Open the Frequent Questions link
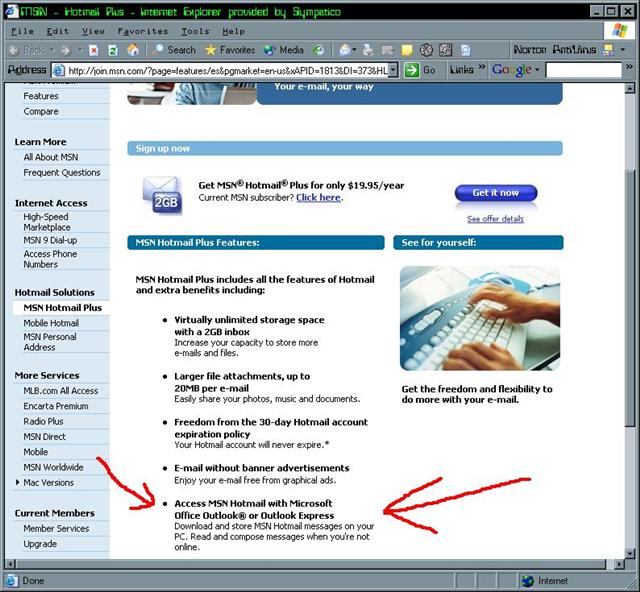Screen dimensions: 640x592 [x=62, y=173]
